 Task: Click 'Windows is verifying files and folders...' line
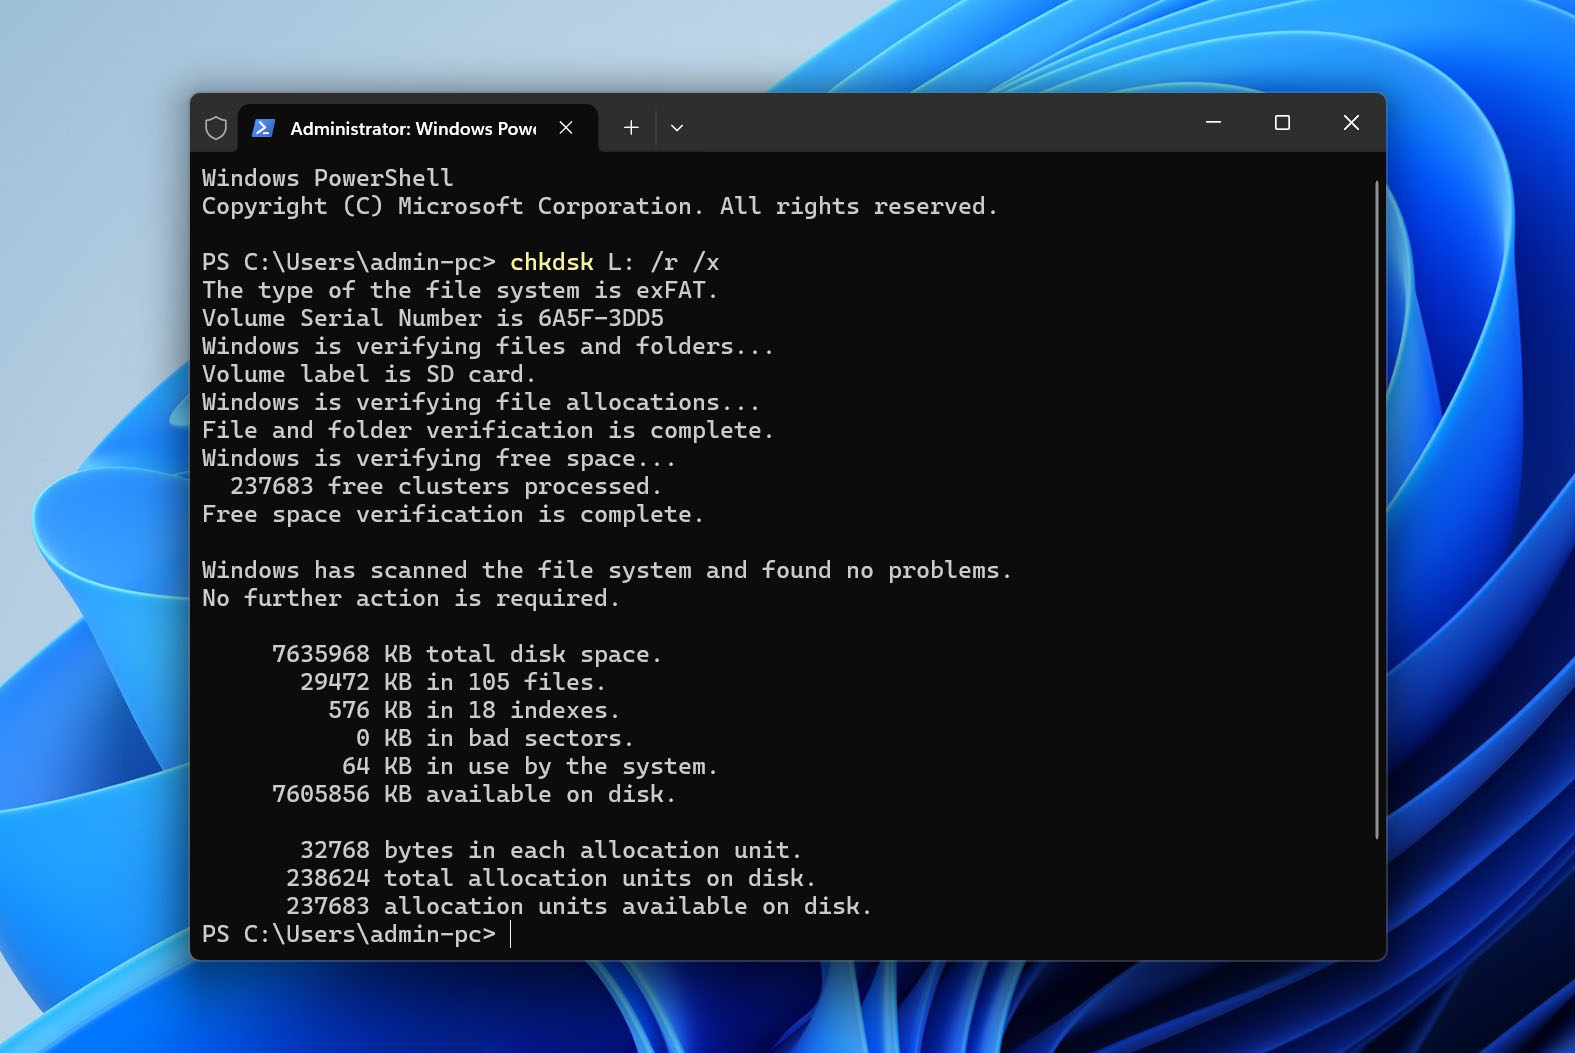click(488, 346)
